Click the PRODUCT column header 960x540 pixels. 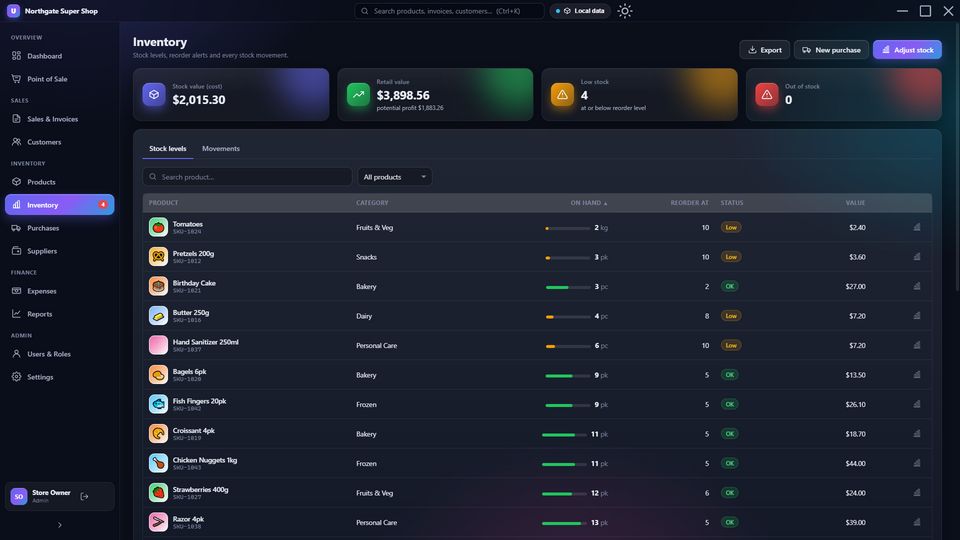[163, 203]
